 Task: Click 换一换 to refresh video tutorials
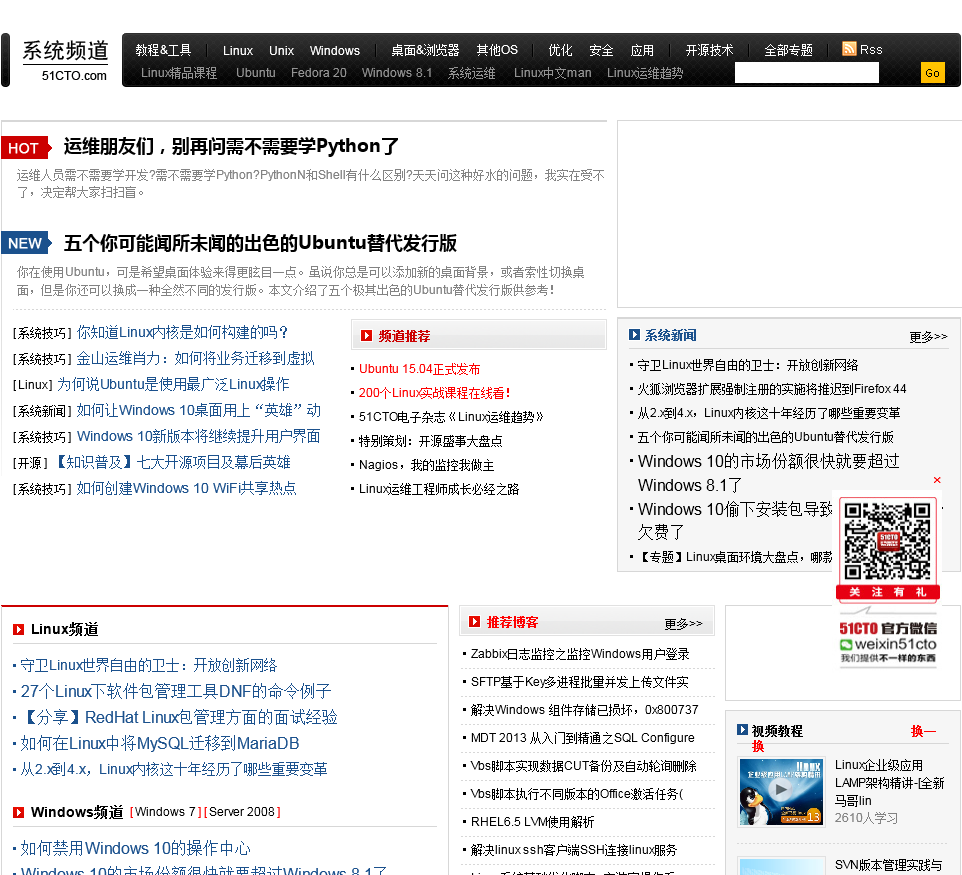click(x=923, y=731)
